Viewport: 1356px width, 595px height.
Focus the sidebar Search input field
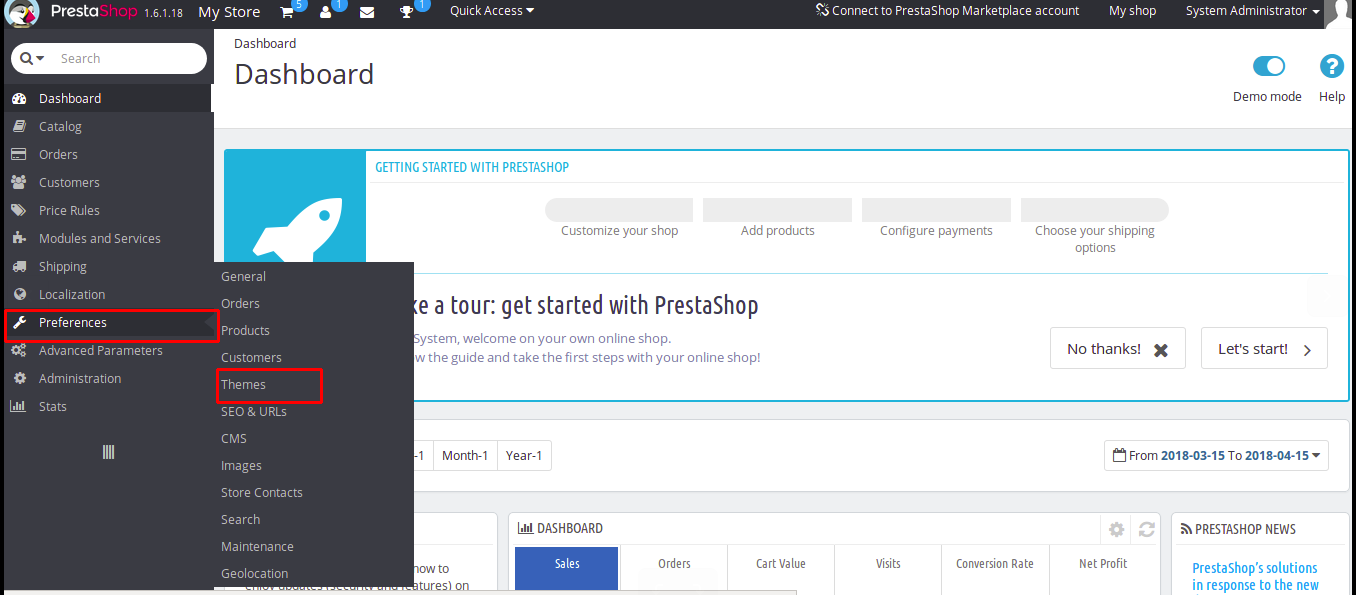click(130, 58)
